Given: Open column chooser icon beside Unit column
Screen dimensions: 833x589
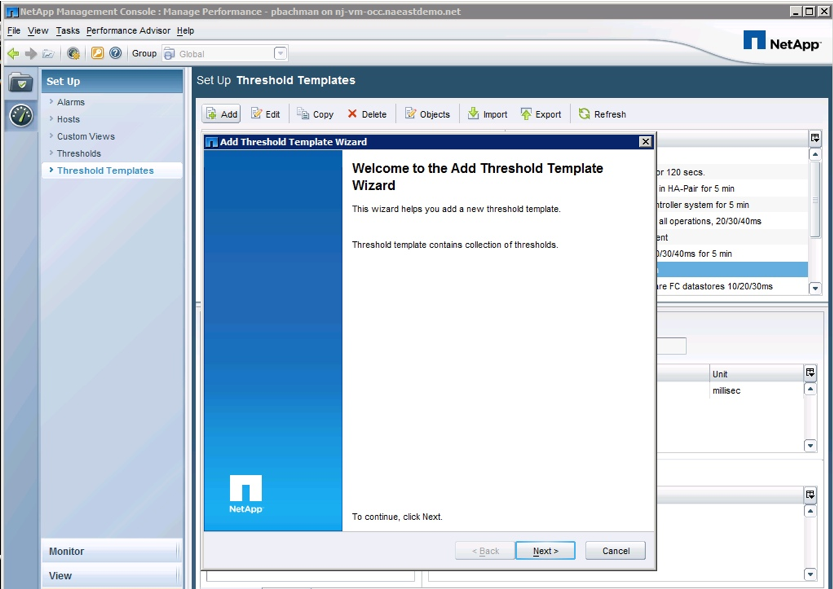Looking at the screenshot, I should (x=810, y=373).
